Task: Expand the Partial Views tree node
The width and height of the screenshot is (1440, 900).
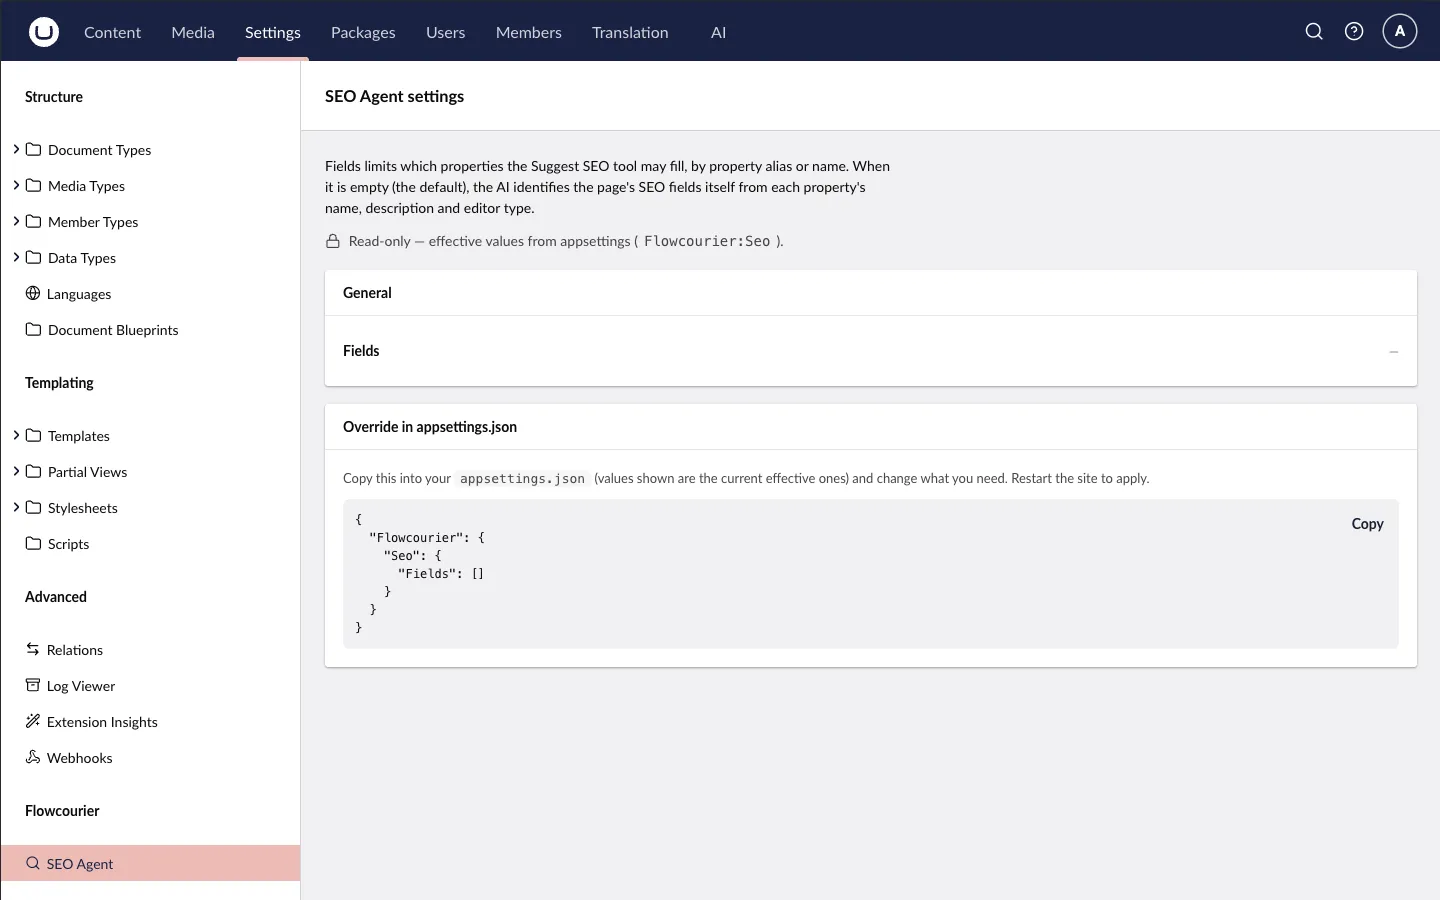Action: [16, 471]
